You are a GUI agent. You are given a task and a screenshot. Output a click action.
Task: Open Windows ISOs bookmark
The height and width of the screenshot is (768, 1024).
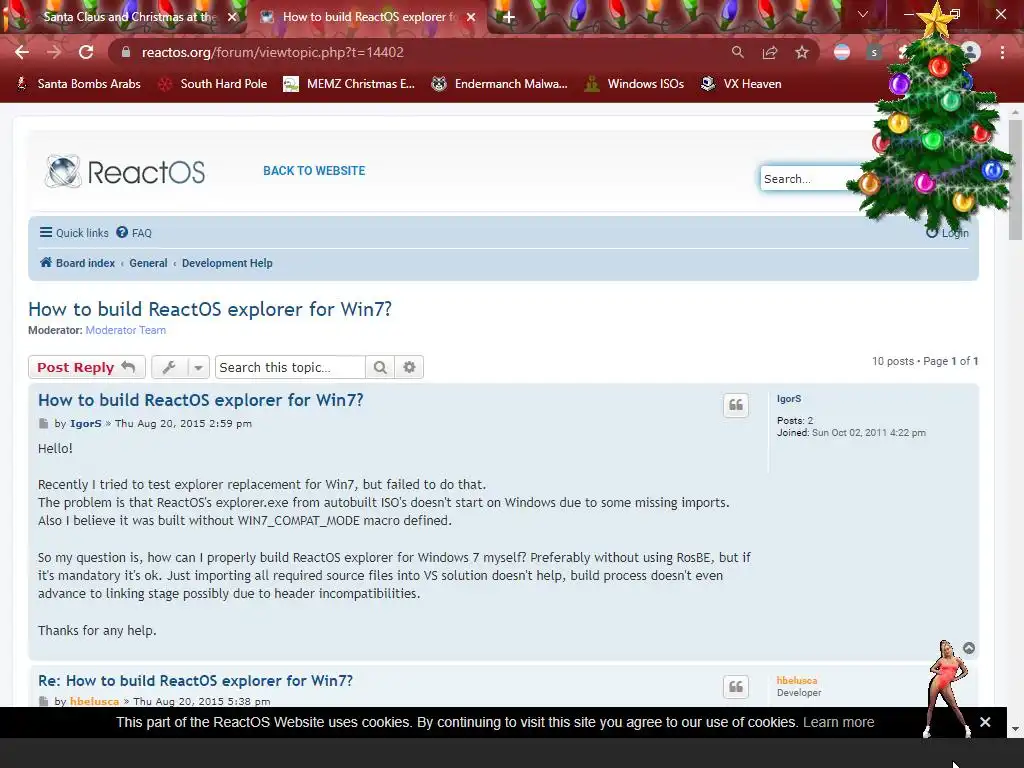(x=634, y=84)
